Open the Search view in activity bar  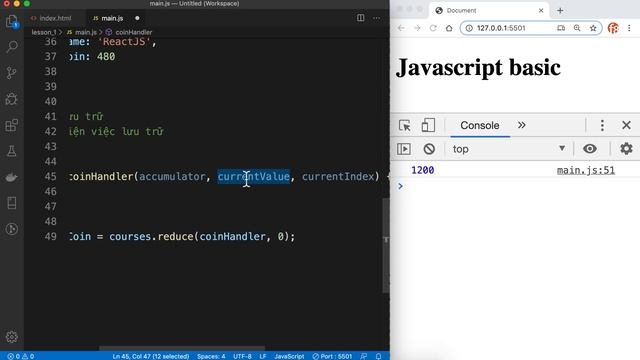12,47
